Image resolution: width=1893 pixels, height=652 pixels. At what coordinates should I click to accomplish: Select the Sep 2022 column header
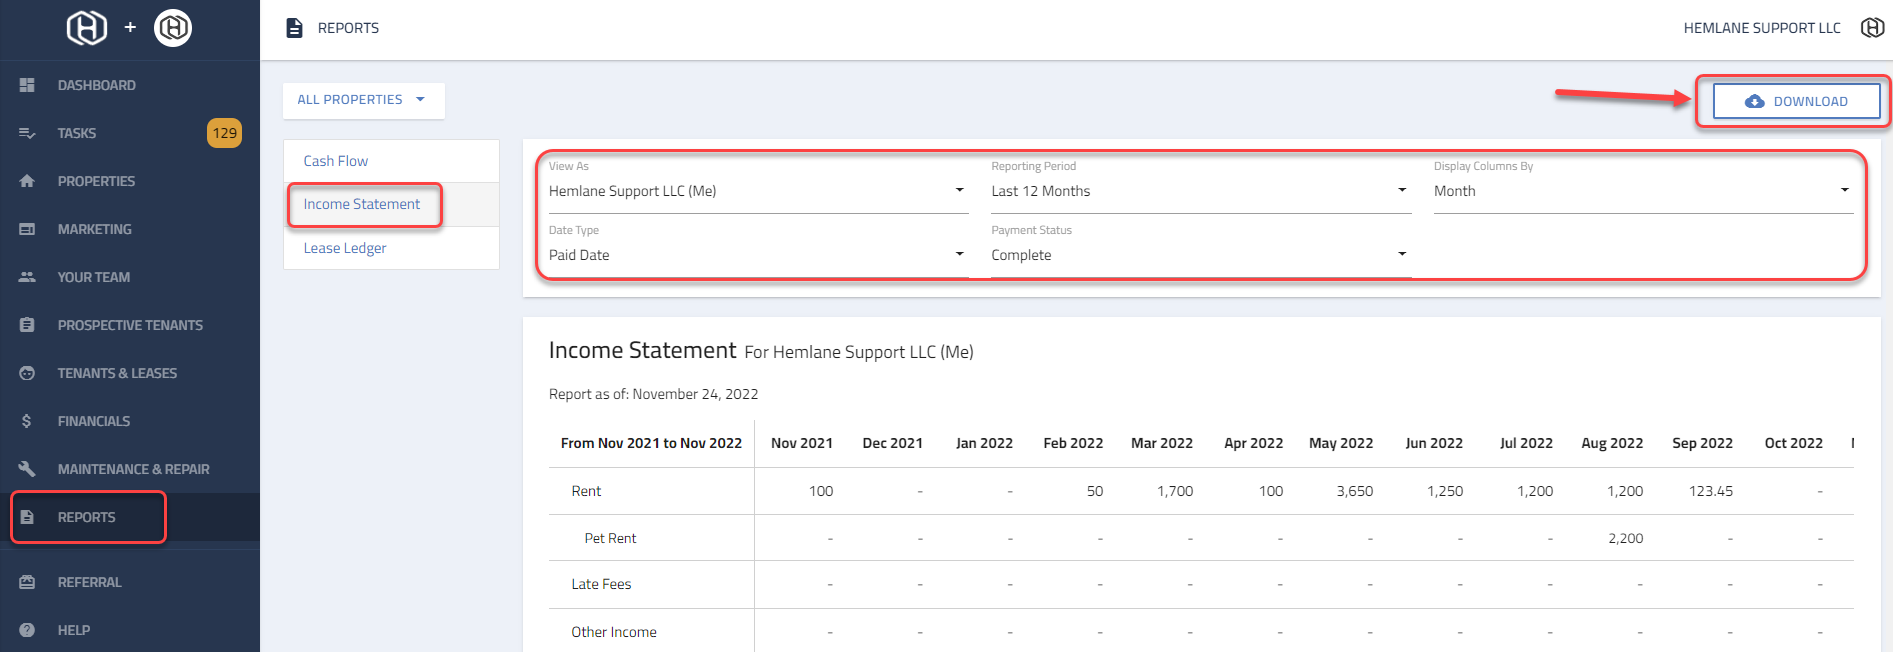click(x=1703, y=443)
